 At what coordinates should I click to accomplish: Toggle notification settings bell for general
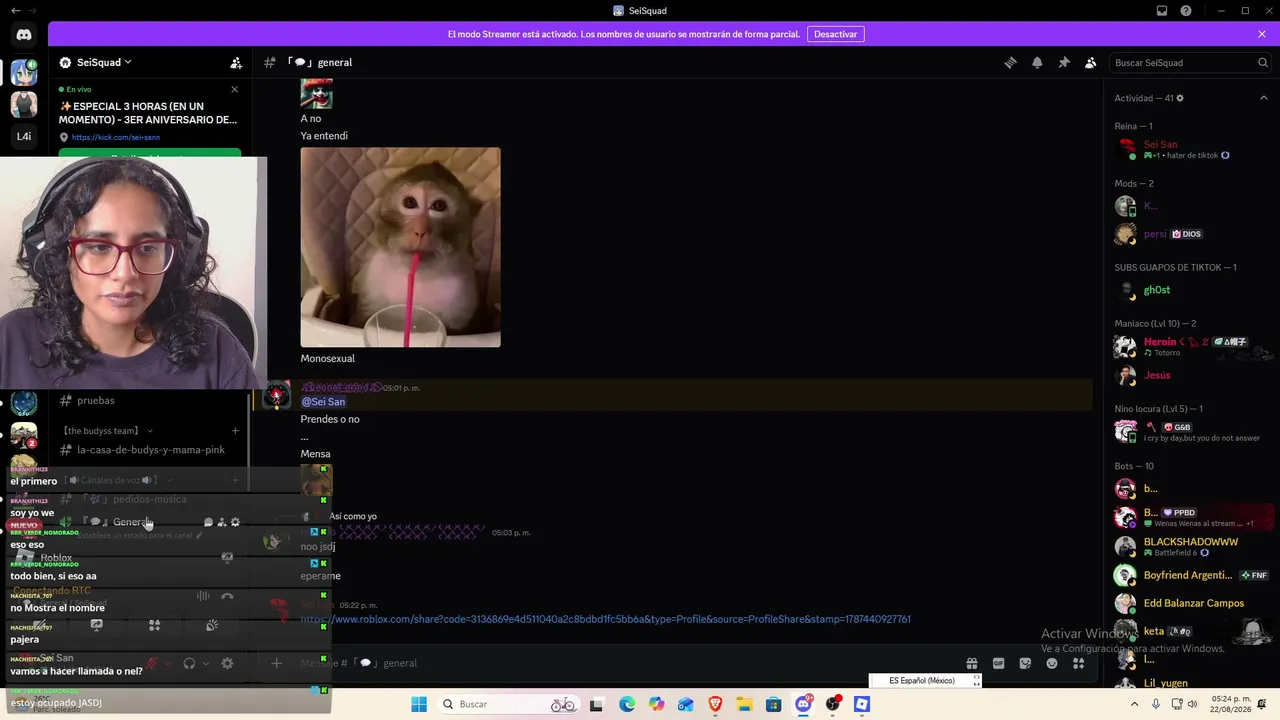pos(1037,62)
